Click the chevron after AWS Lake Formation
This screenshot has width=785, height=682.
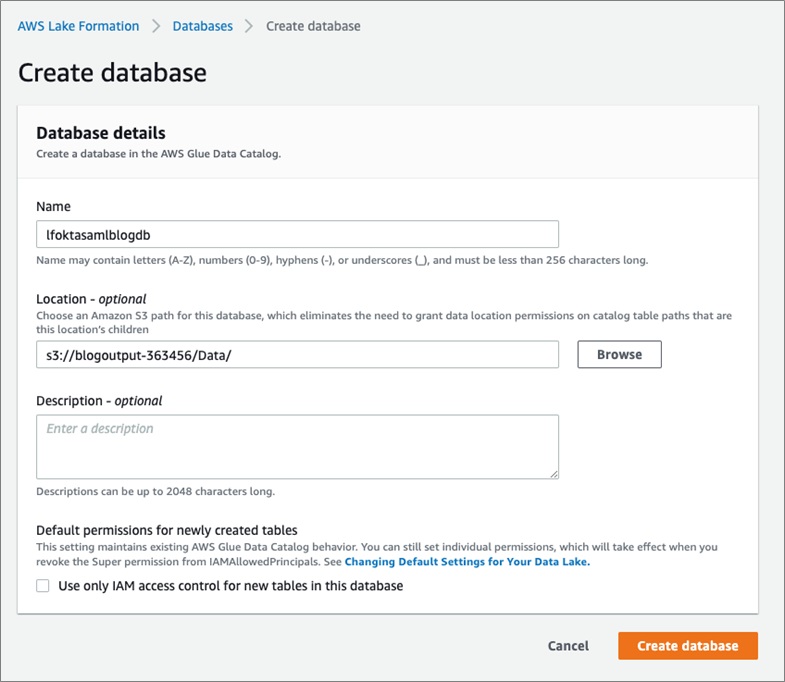click(x=156, y=26)
